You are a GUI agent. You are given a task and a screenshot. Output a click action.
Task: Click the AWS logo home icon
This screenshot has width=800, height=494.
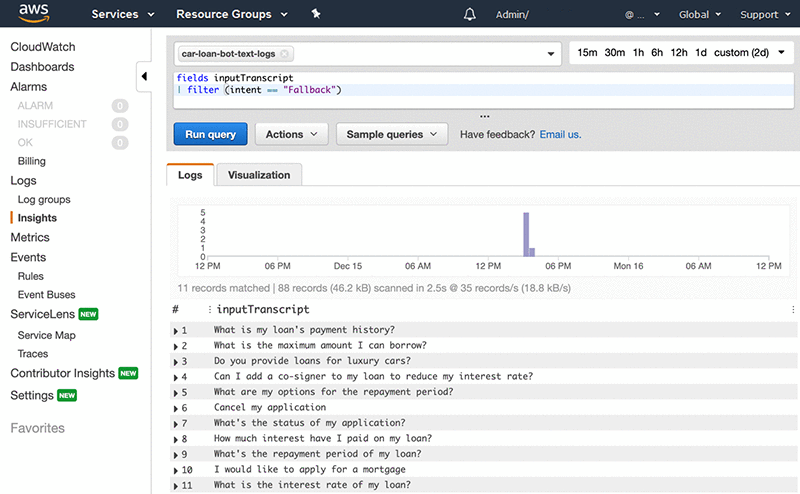[35, 14]
